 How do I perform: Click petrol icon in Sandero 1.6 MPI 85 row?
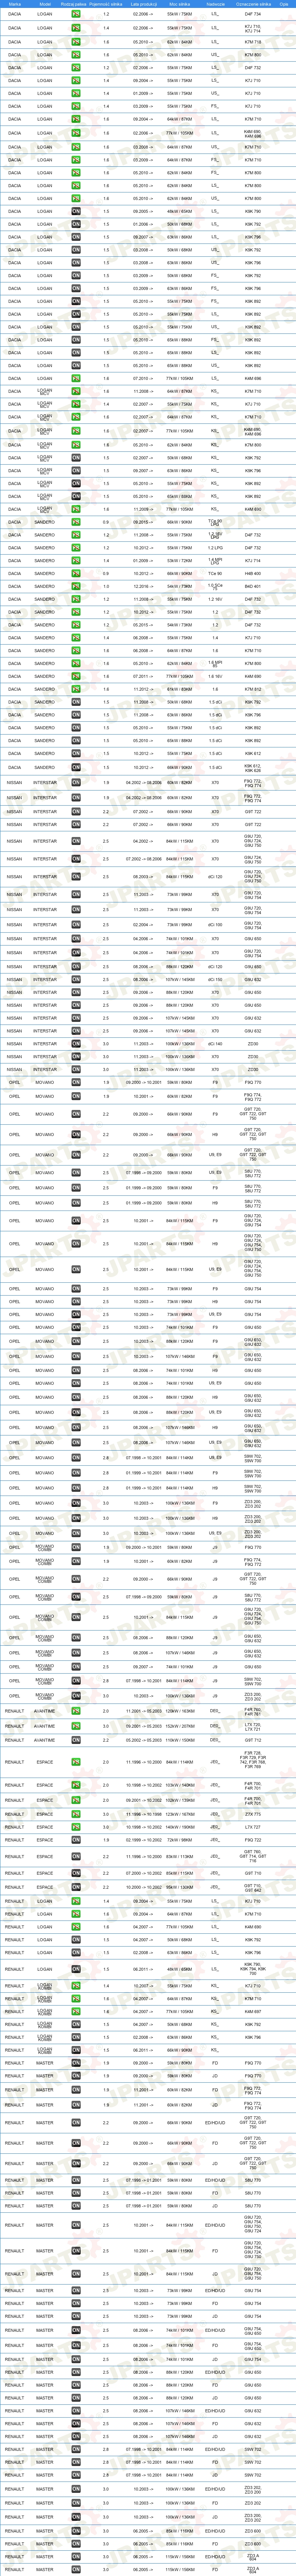[76, 663]
